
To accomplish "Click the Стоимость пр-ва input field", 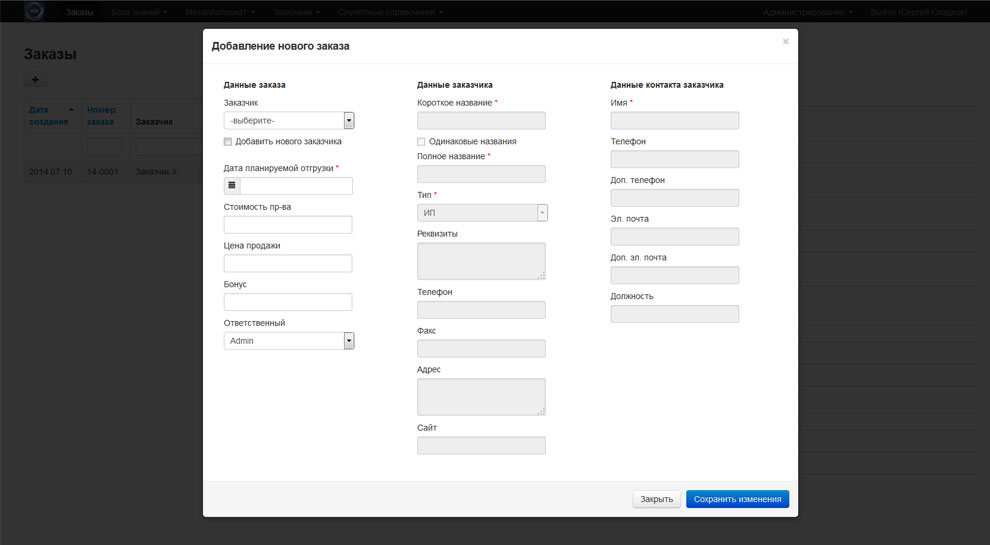I will pos(288,225).
